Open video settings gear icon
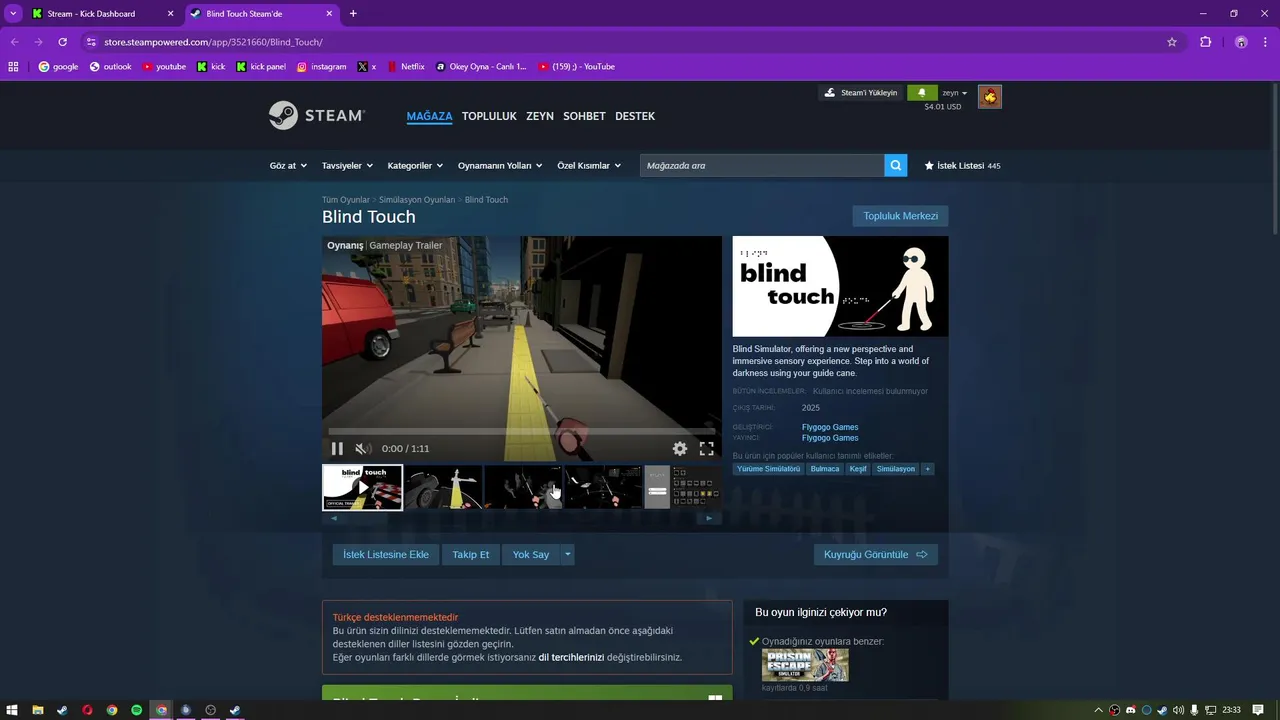The image size is (1280, 720). click(x=680, y=449)
